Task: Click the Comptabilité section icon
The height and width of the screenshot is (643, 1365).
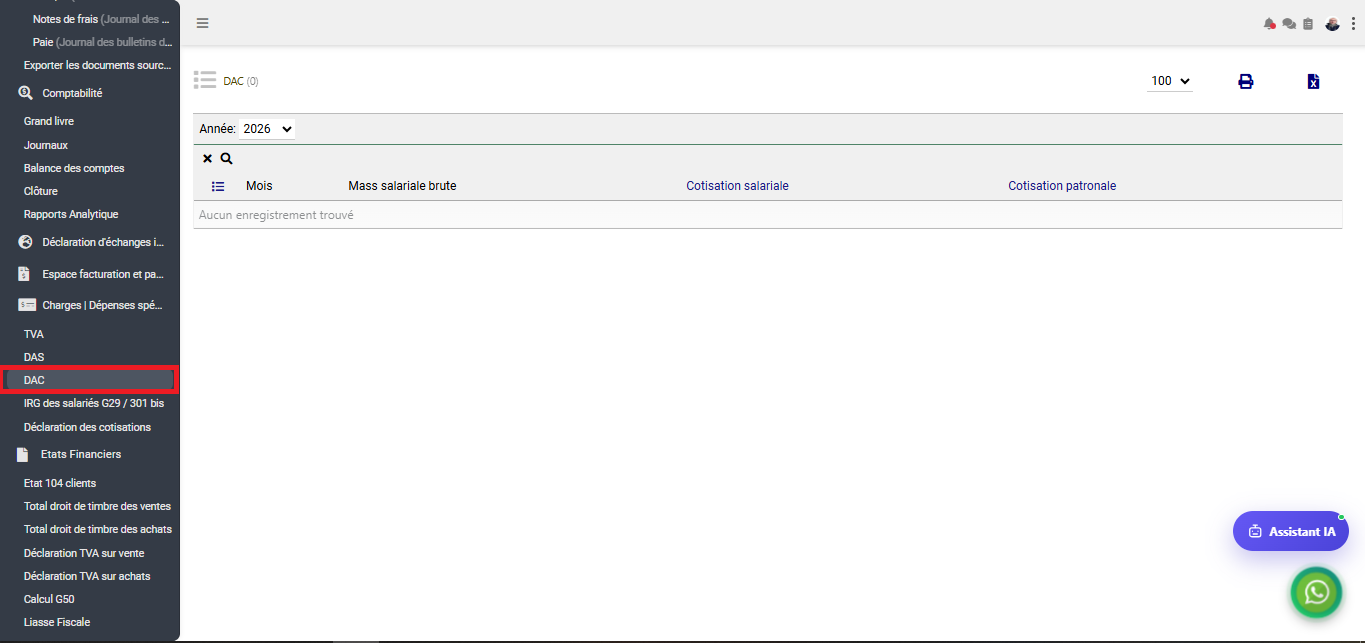Action: pos(25,93)
